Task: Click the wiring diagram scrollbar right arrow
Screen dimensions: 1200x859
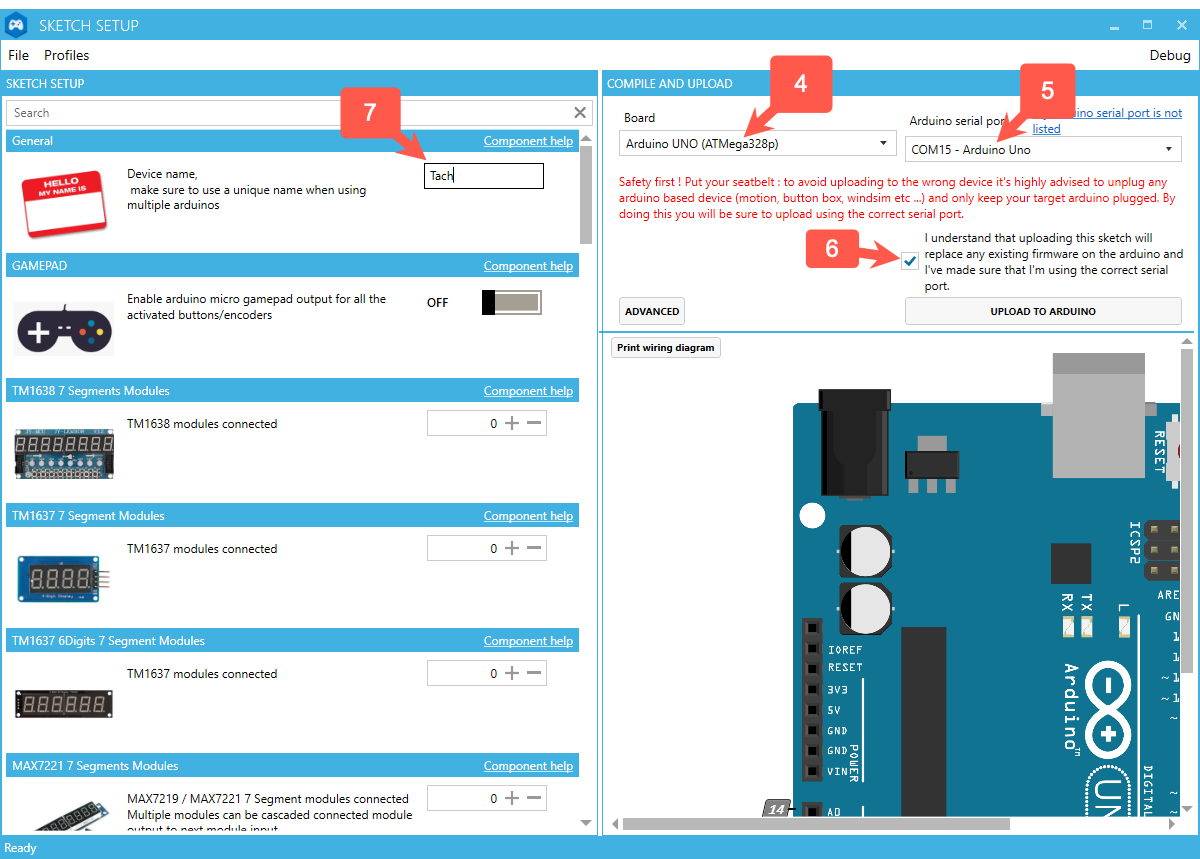Action: (1172, 824)
